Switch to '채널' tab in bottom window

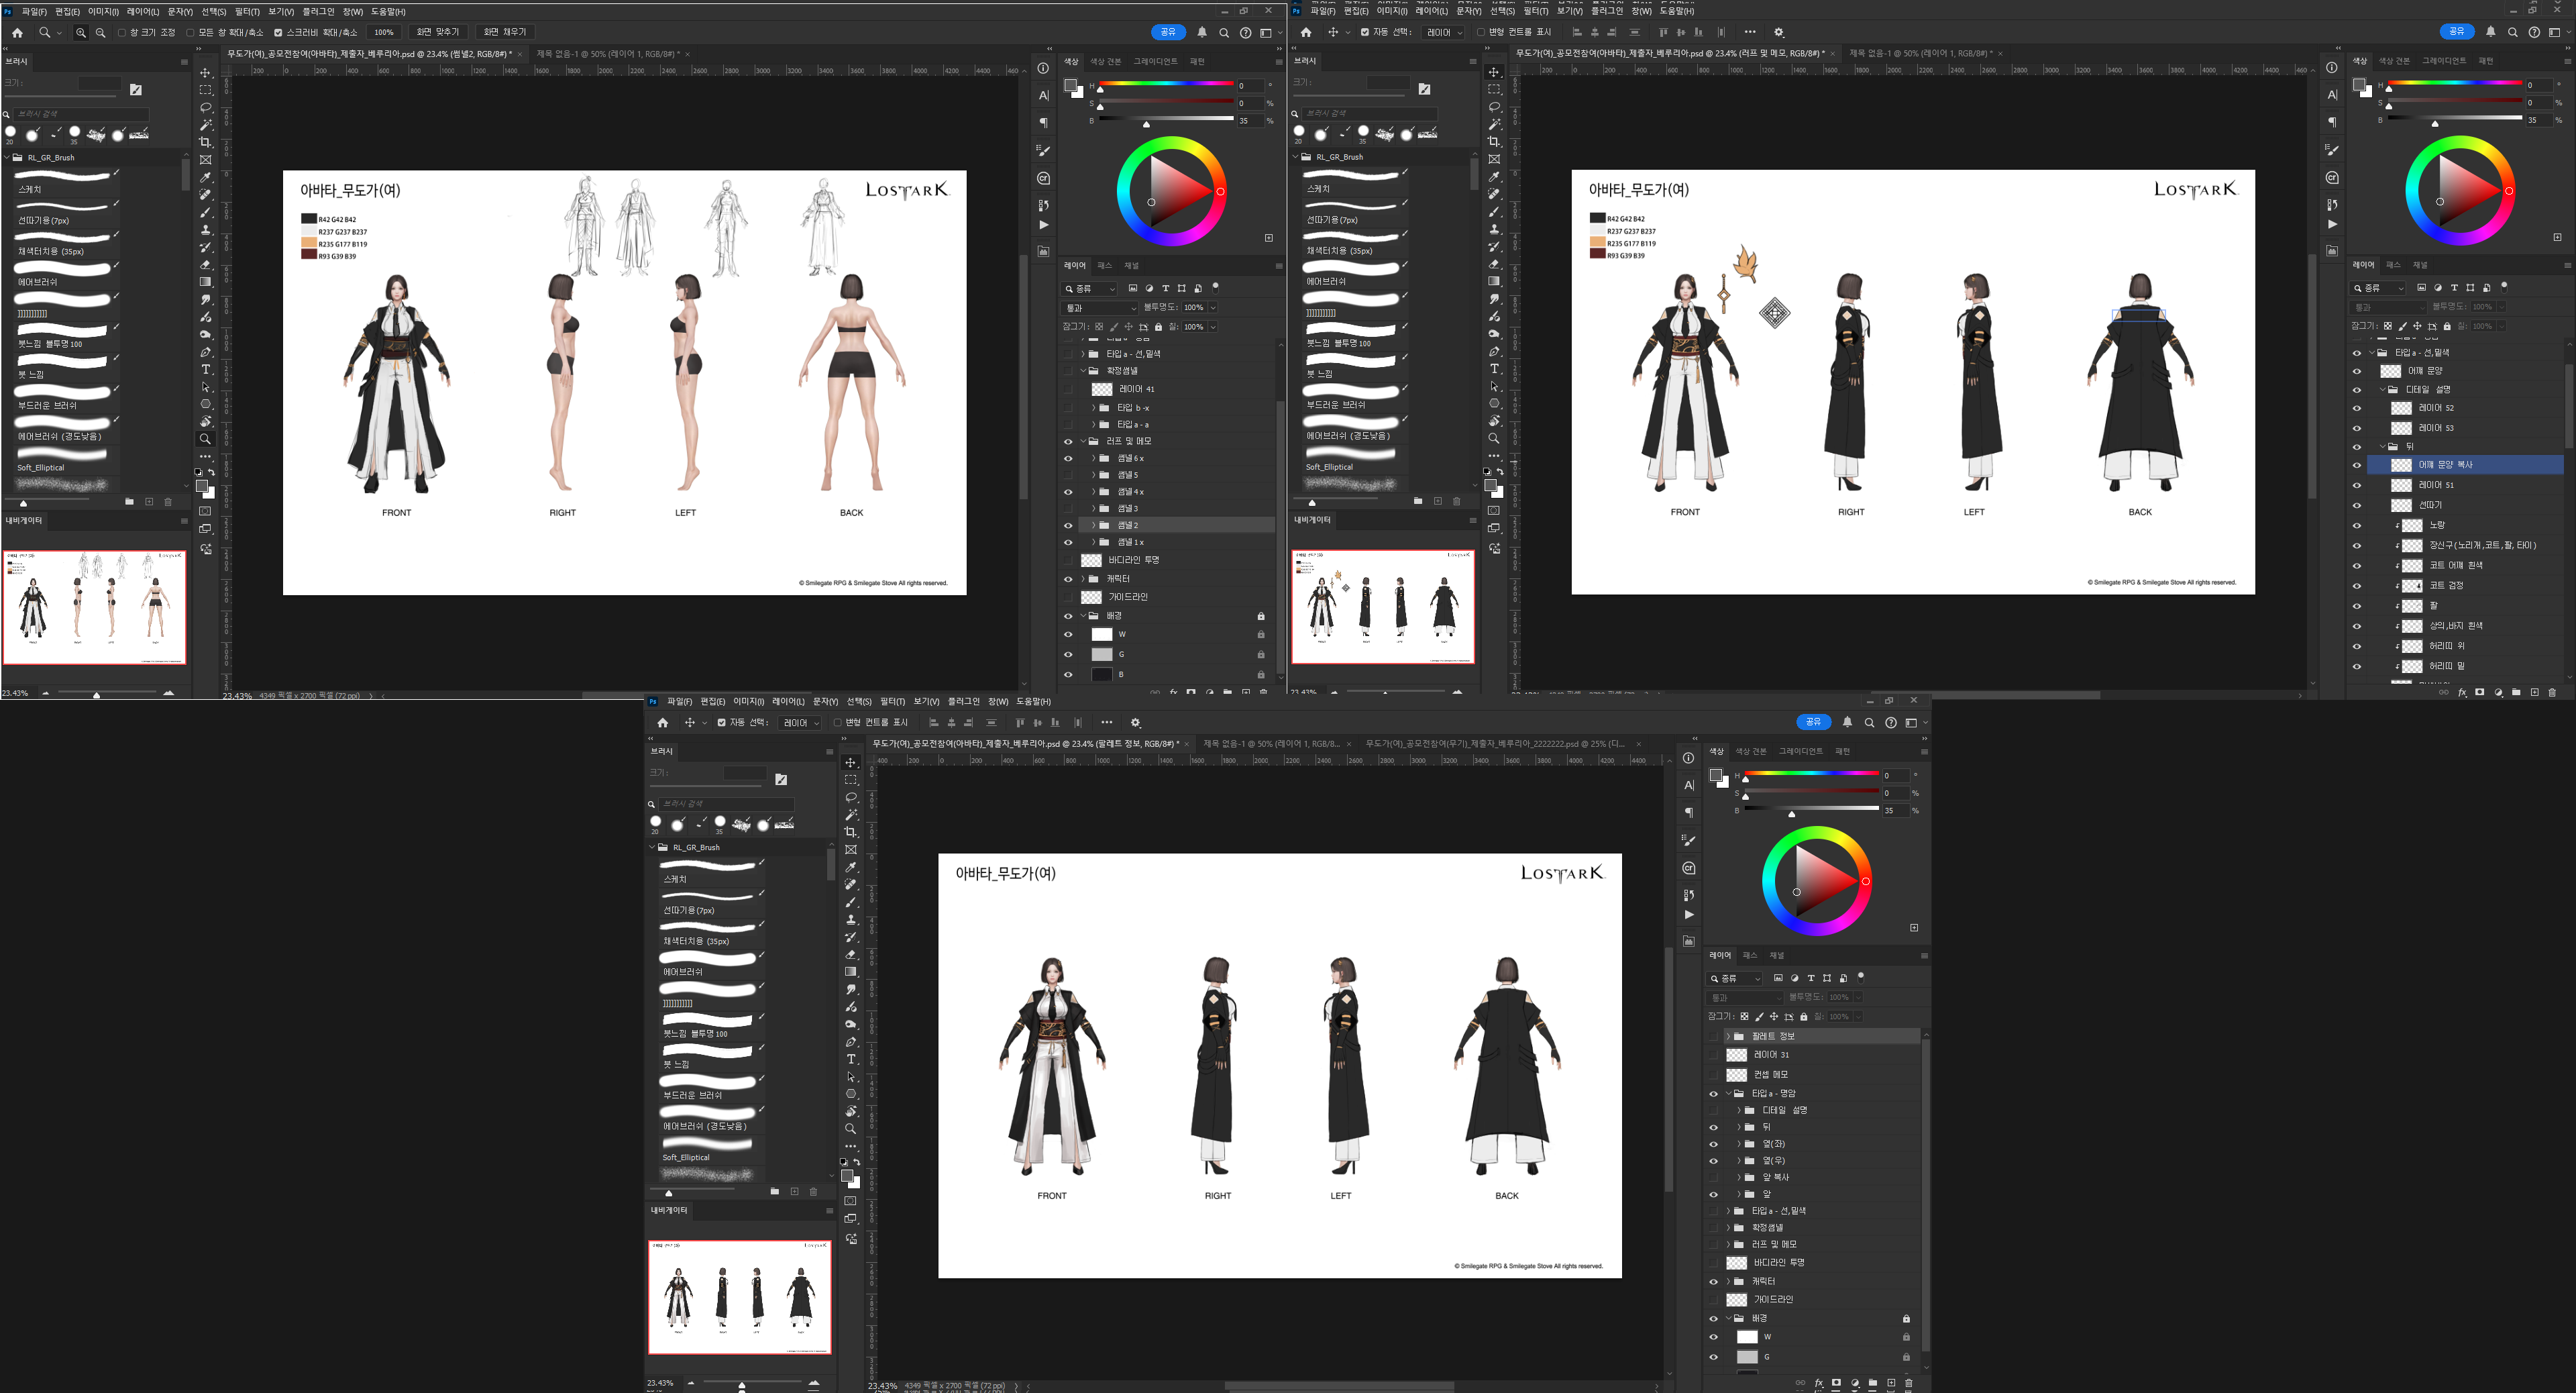pos(1777,955)
